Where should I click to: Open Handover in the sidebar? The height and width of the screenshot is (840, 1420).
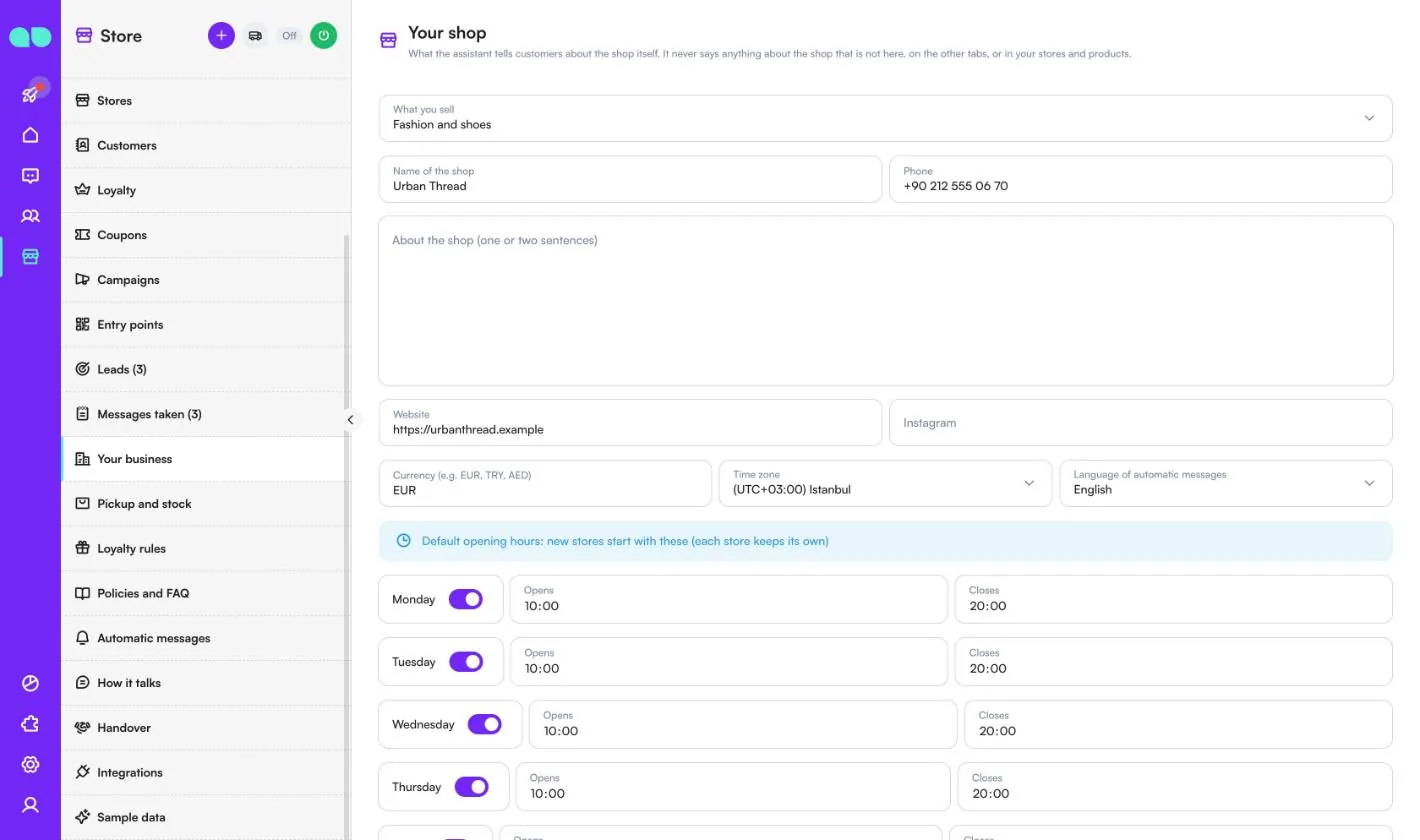coord(206,728)
